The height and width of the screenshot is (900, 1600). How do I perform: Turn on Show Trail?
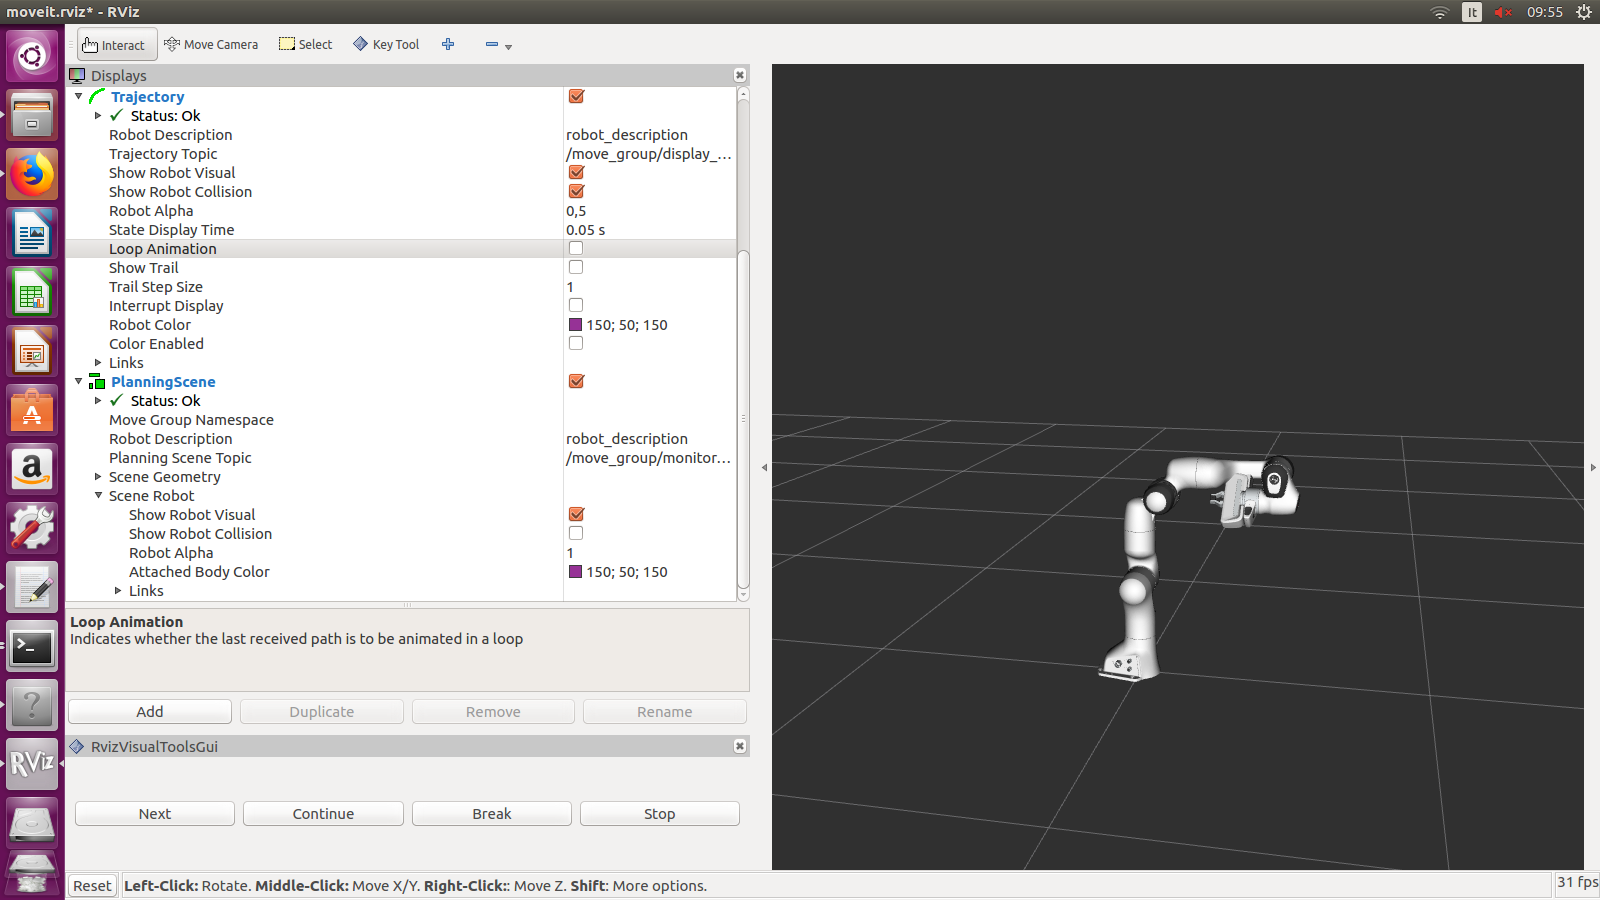pyautogui.click(x=575, y=267)
